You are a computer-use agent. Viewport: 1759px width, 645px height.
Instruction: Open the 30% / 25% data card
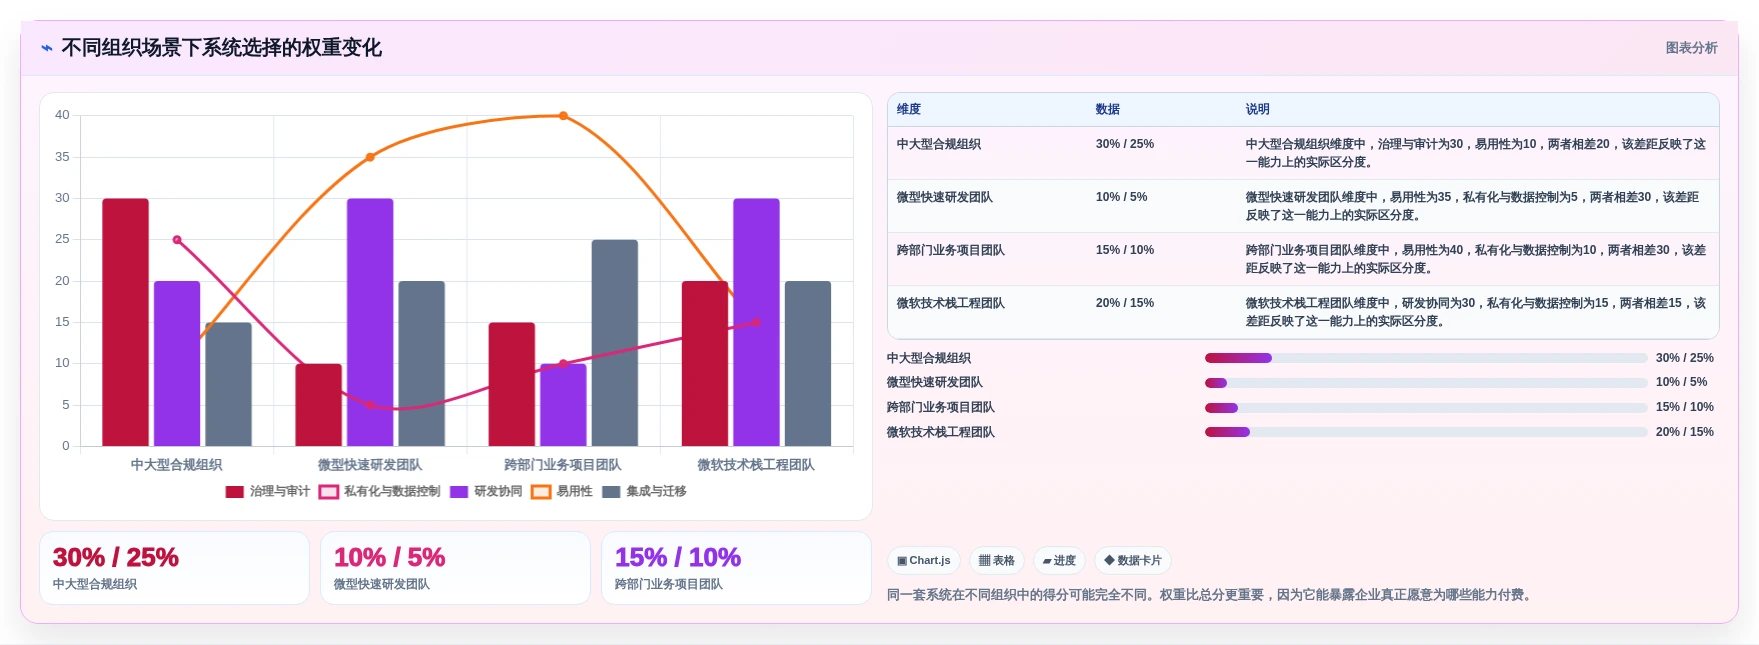[174, 568]
